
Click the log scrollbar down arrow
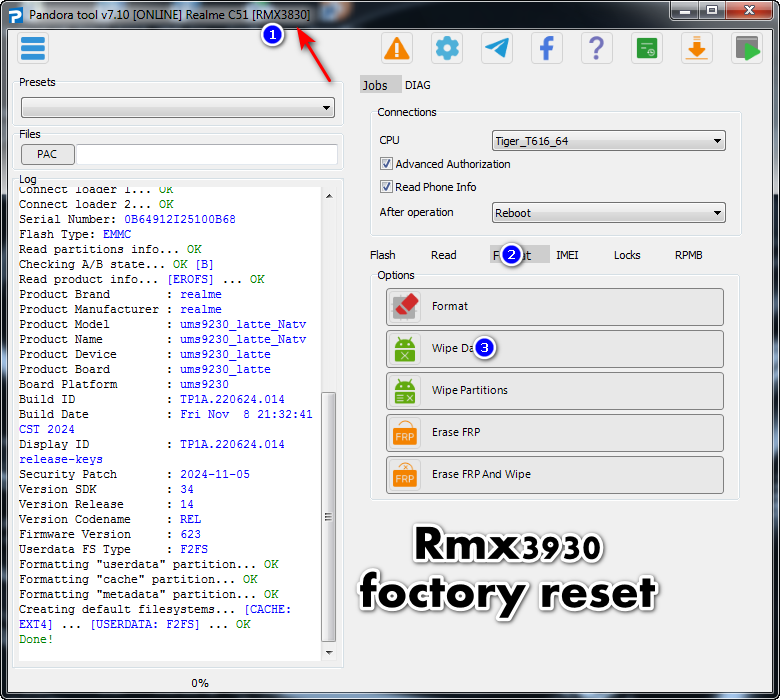click(x=329, y=652)
